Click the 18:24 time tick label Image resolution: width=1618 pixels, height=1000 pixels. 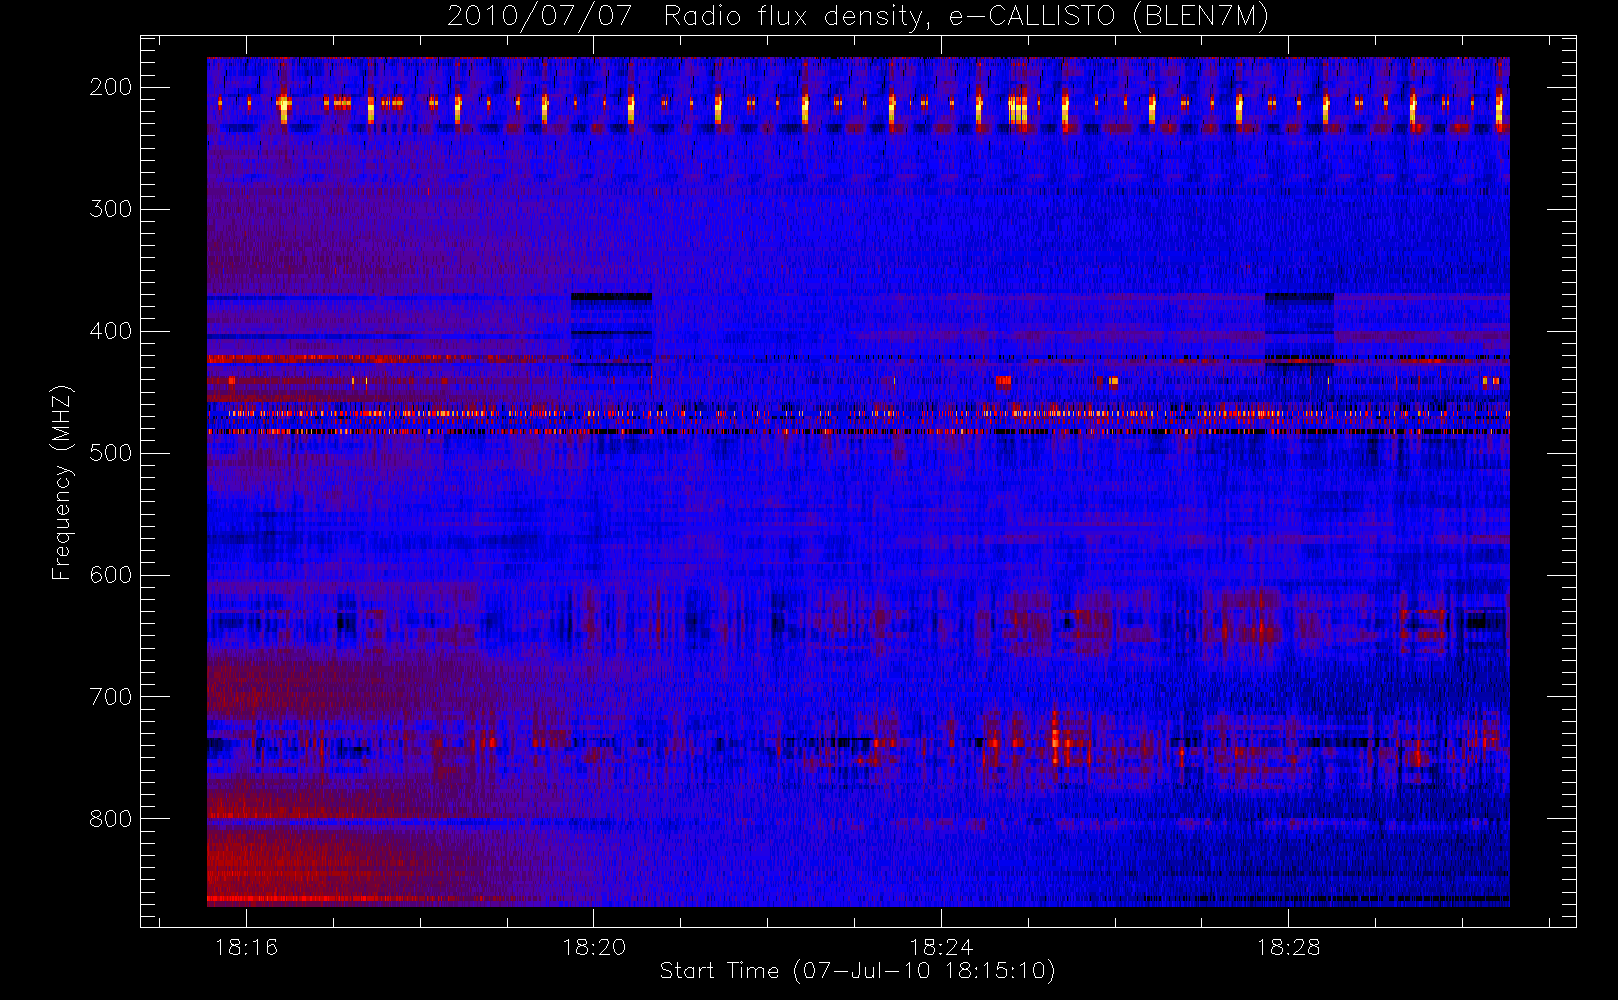(941, 947)
